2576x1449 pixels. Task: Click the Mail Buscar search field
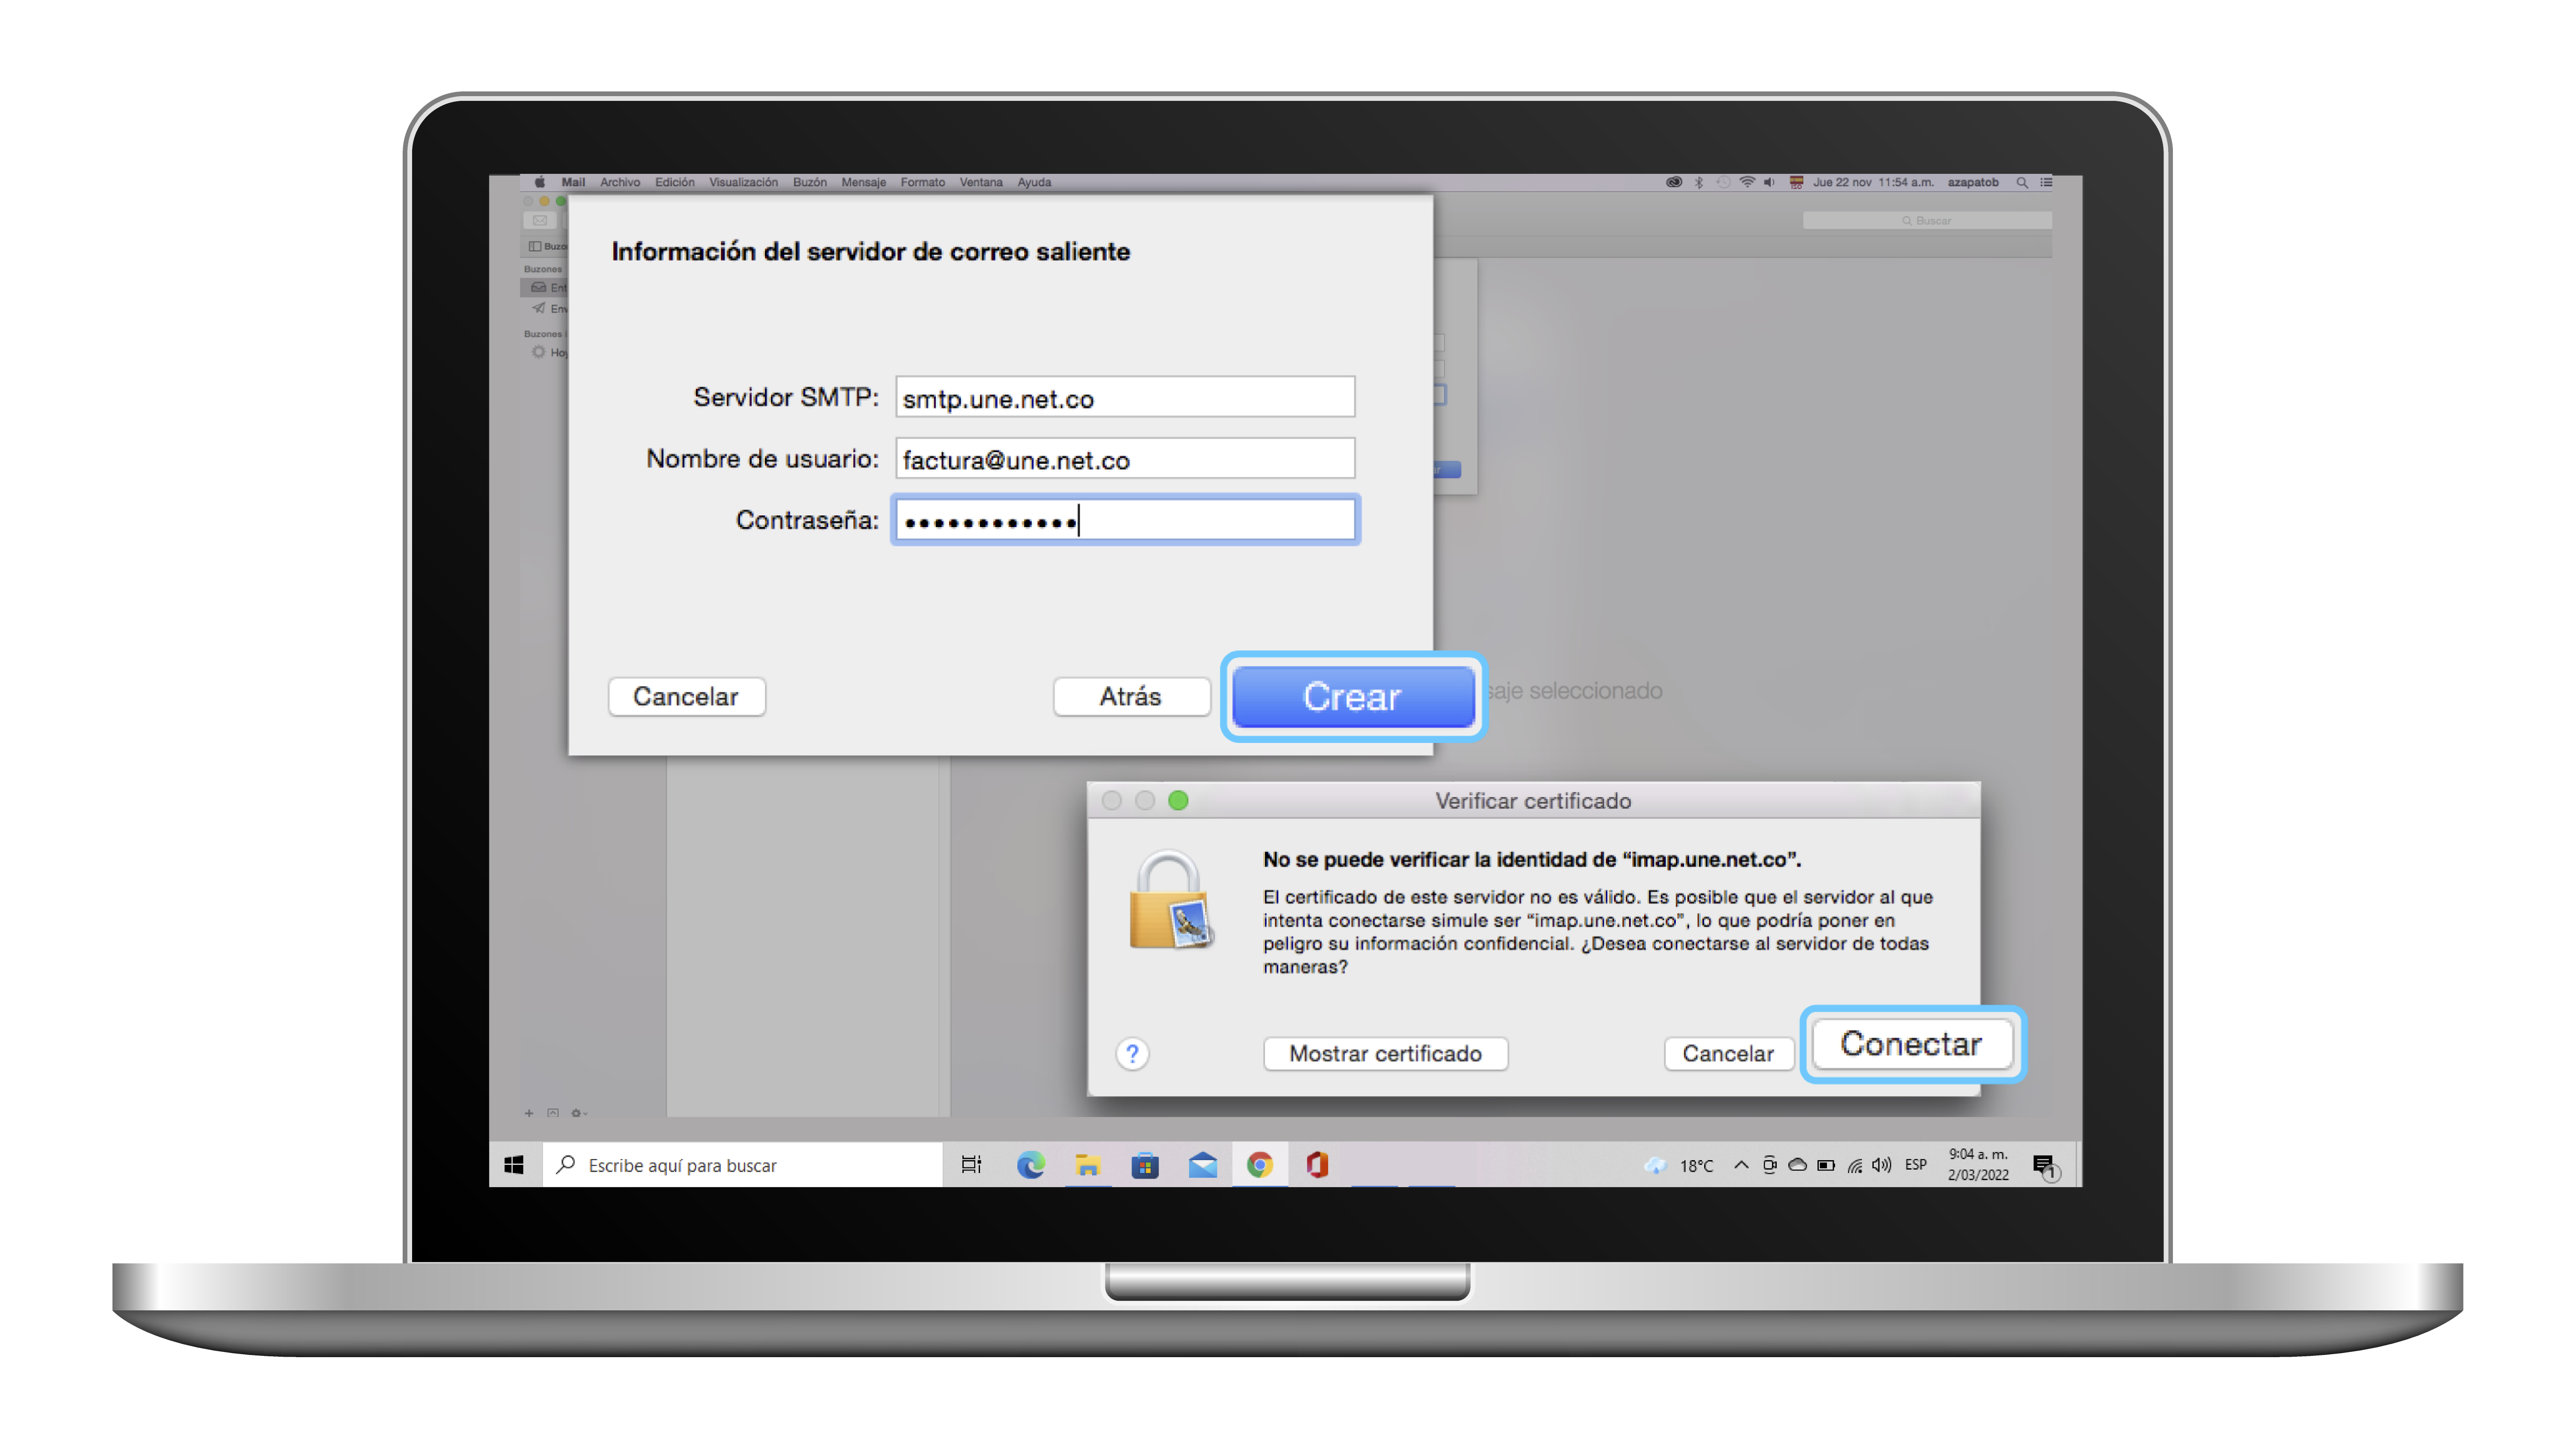pos(1927,220)
